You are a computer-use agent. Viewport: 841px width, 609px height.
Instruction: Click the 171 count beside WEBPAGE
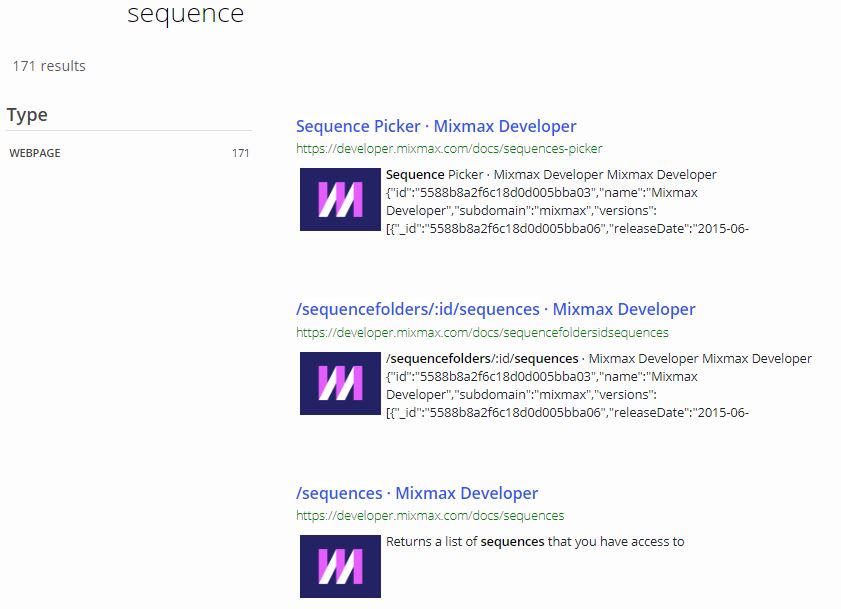tap(244, 153)
